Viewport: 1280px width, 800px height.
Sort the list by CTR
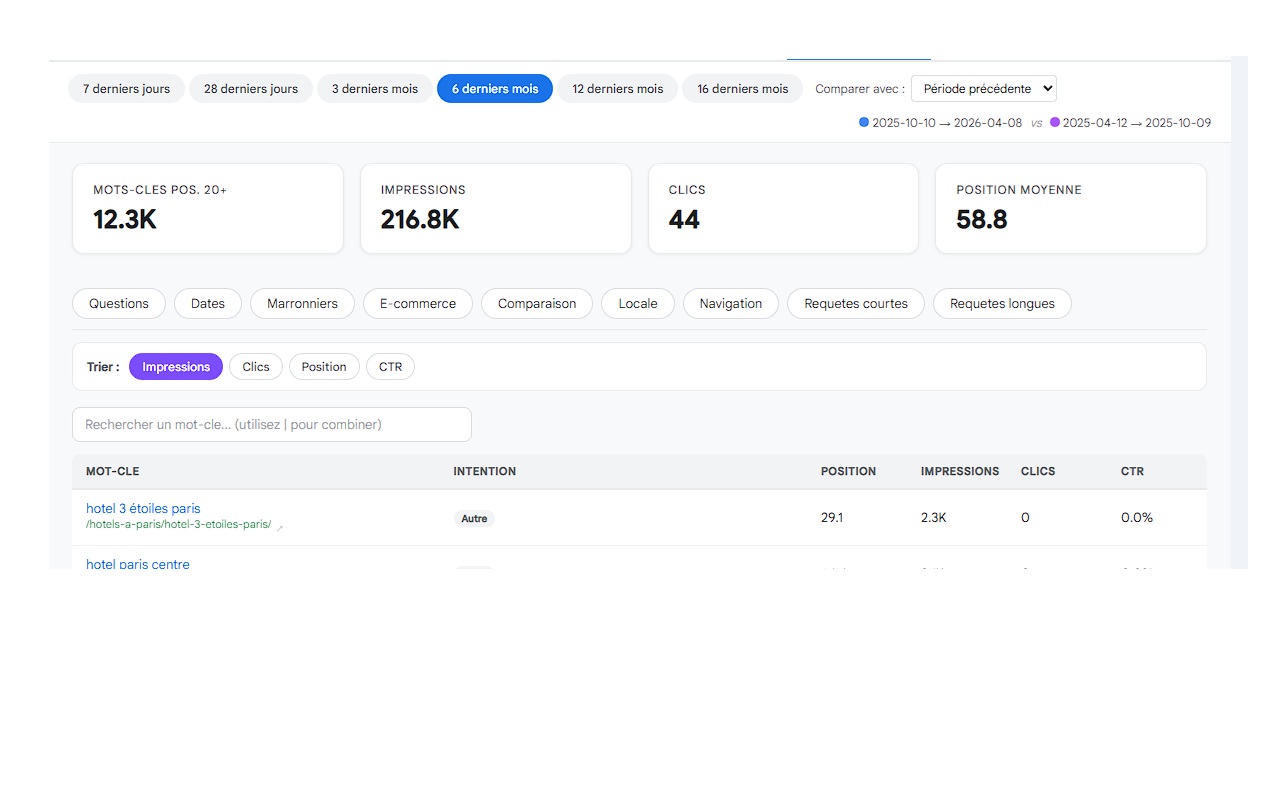click(x=390, y=367)
